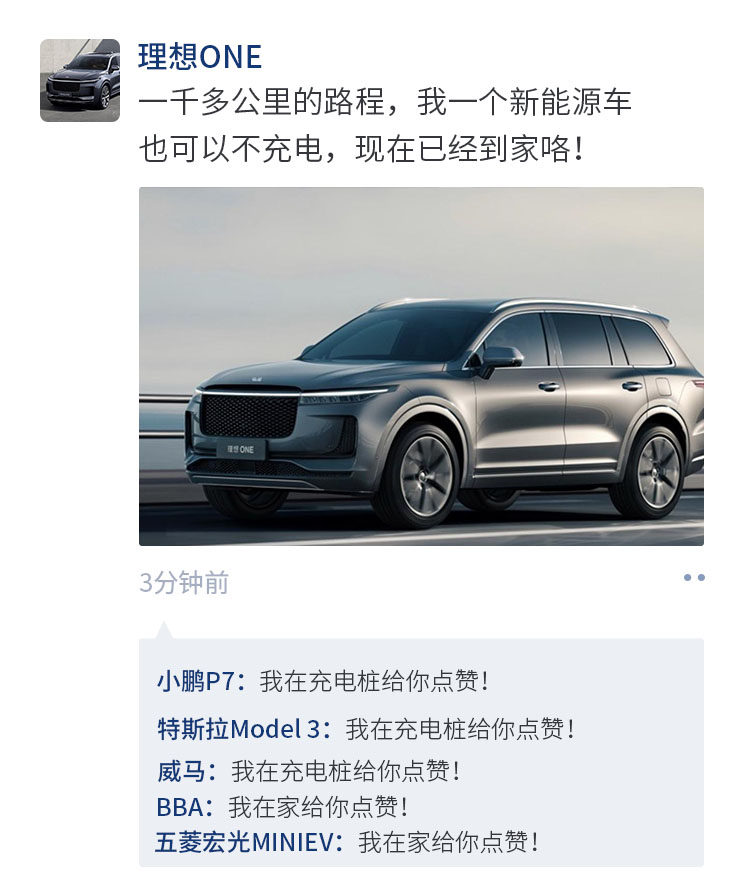Click the car's front grille in photo
This screenshot has width=750, height=886.
pos(249,416)
